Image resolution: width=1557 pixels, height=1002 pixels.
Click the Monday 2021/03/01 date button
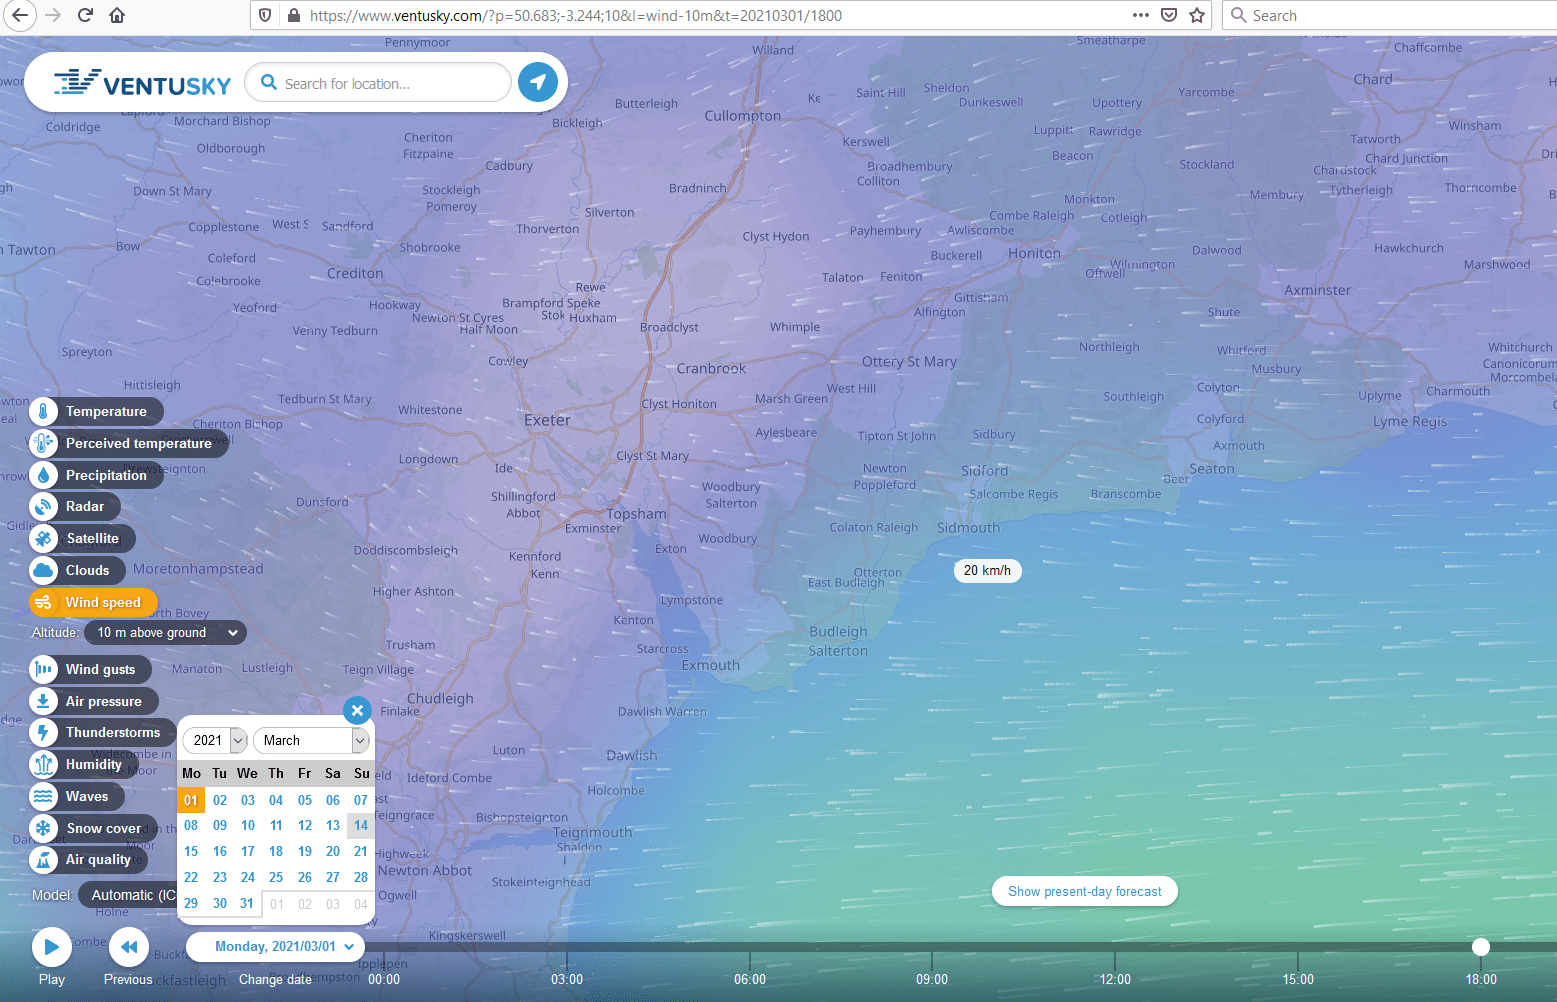(276, 946)
